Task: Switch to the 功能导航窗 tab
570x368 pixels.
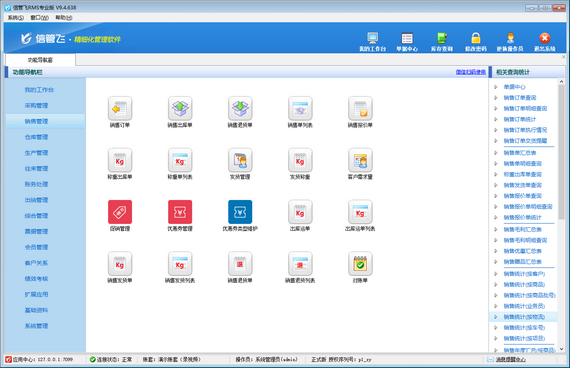Action: (40, 60)
